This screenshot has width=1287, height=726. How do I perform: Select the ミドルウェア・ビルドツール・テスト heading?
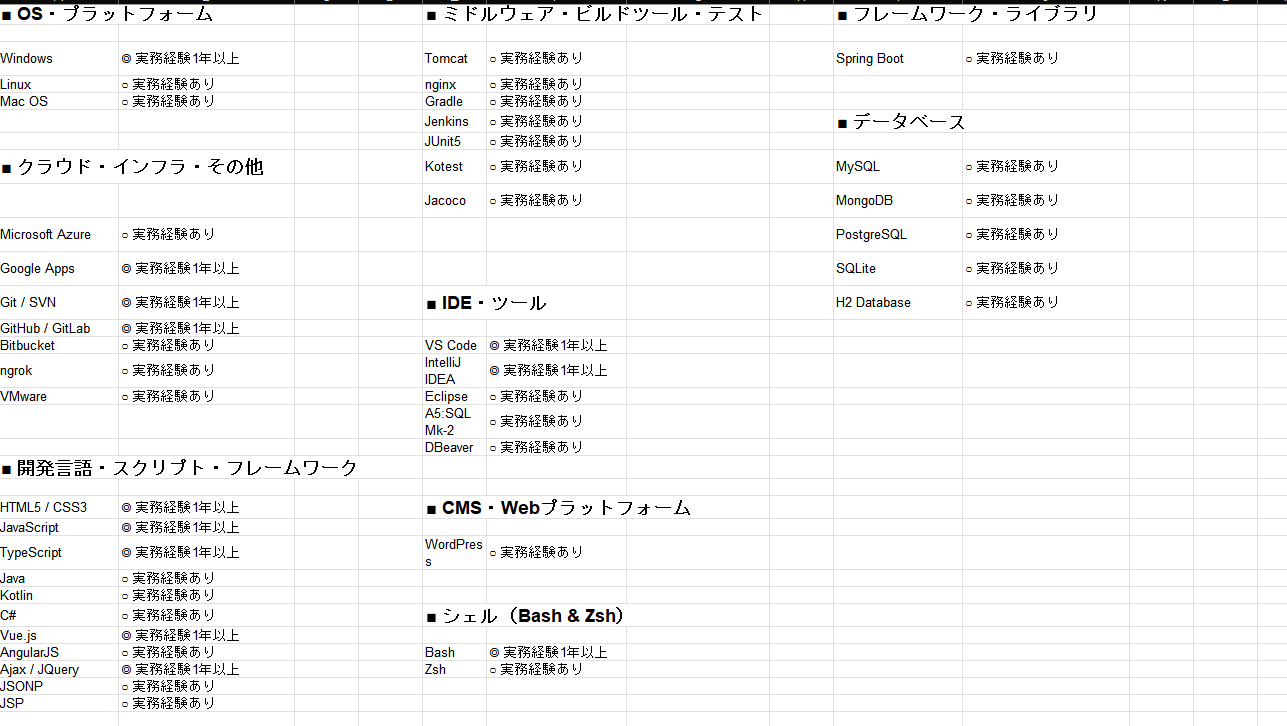pos(595,14)
